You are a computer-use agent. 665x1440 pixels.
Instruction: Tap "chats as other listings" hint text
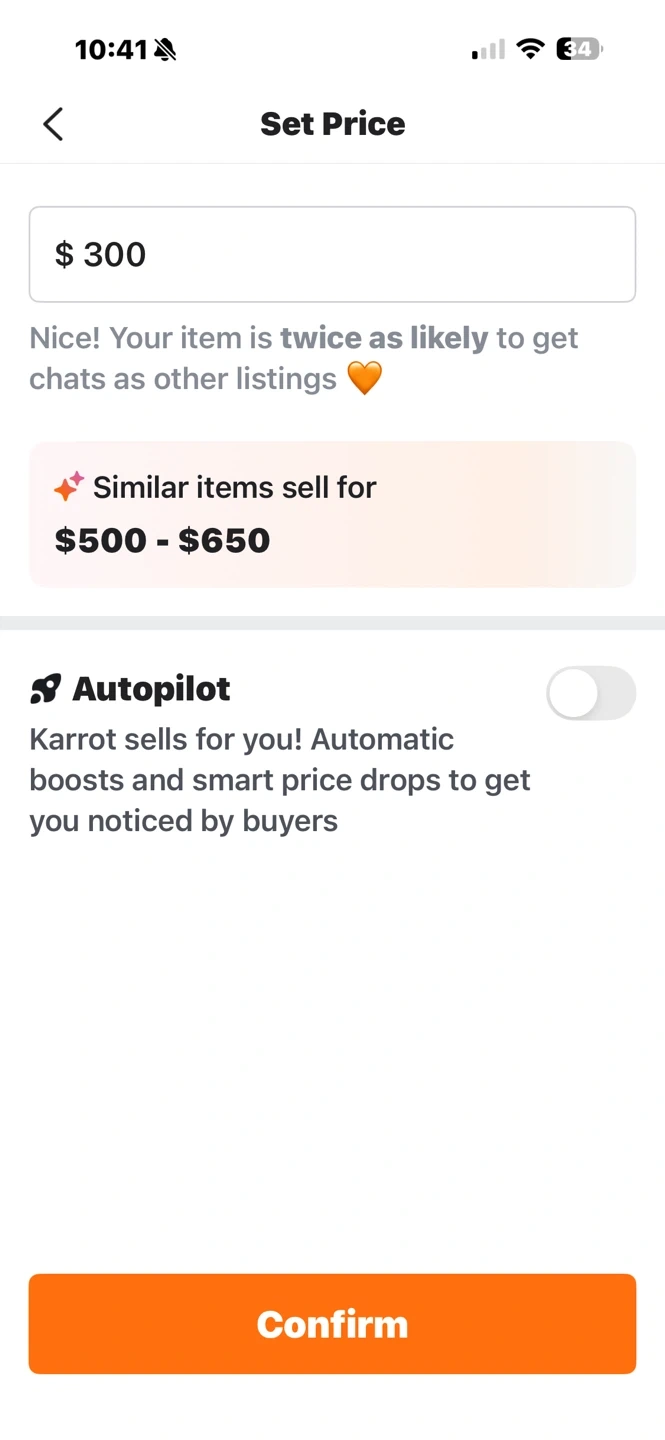(183, 379)
